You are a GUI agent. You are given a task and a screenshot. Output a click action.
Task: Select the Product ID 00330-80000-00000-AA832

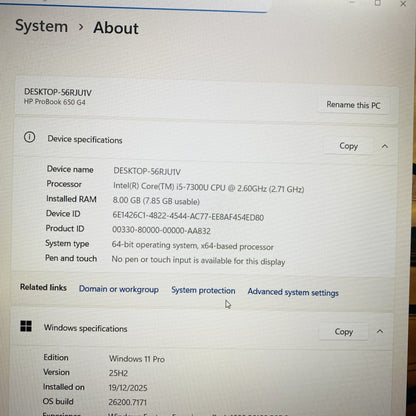click(x=161, y=230)
